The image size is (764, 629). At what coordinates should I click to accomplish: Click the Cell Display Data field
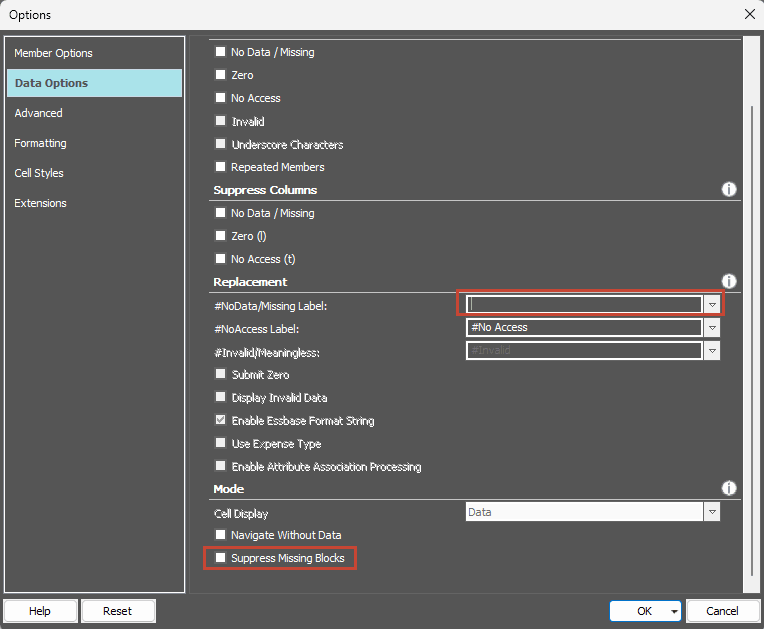584,512
